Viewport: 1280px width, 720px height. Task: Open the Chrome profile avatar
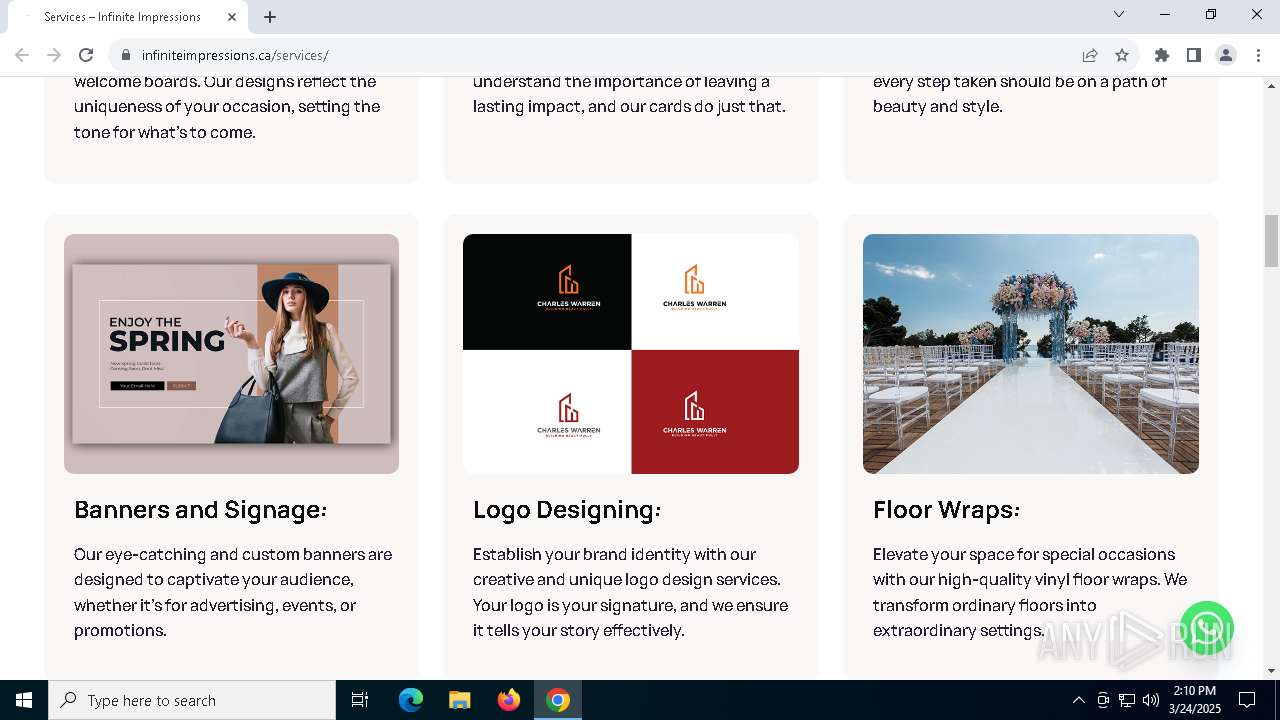(1226, 55)
